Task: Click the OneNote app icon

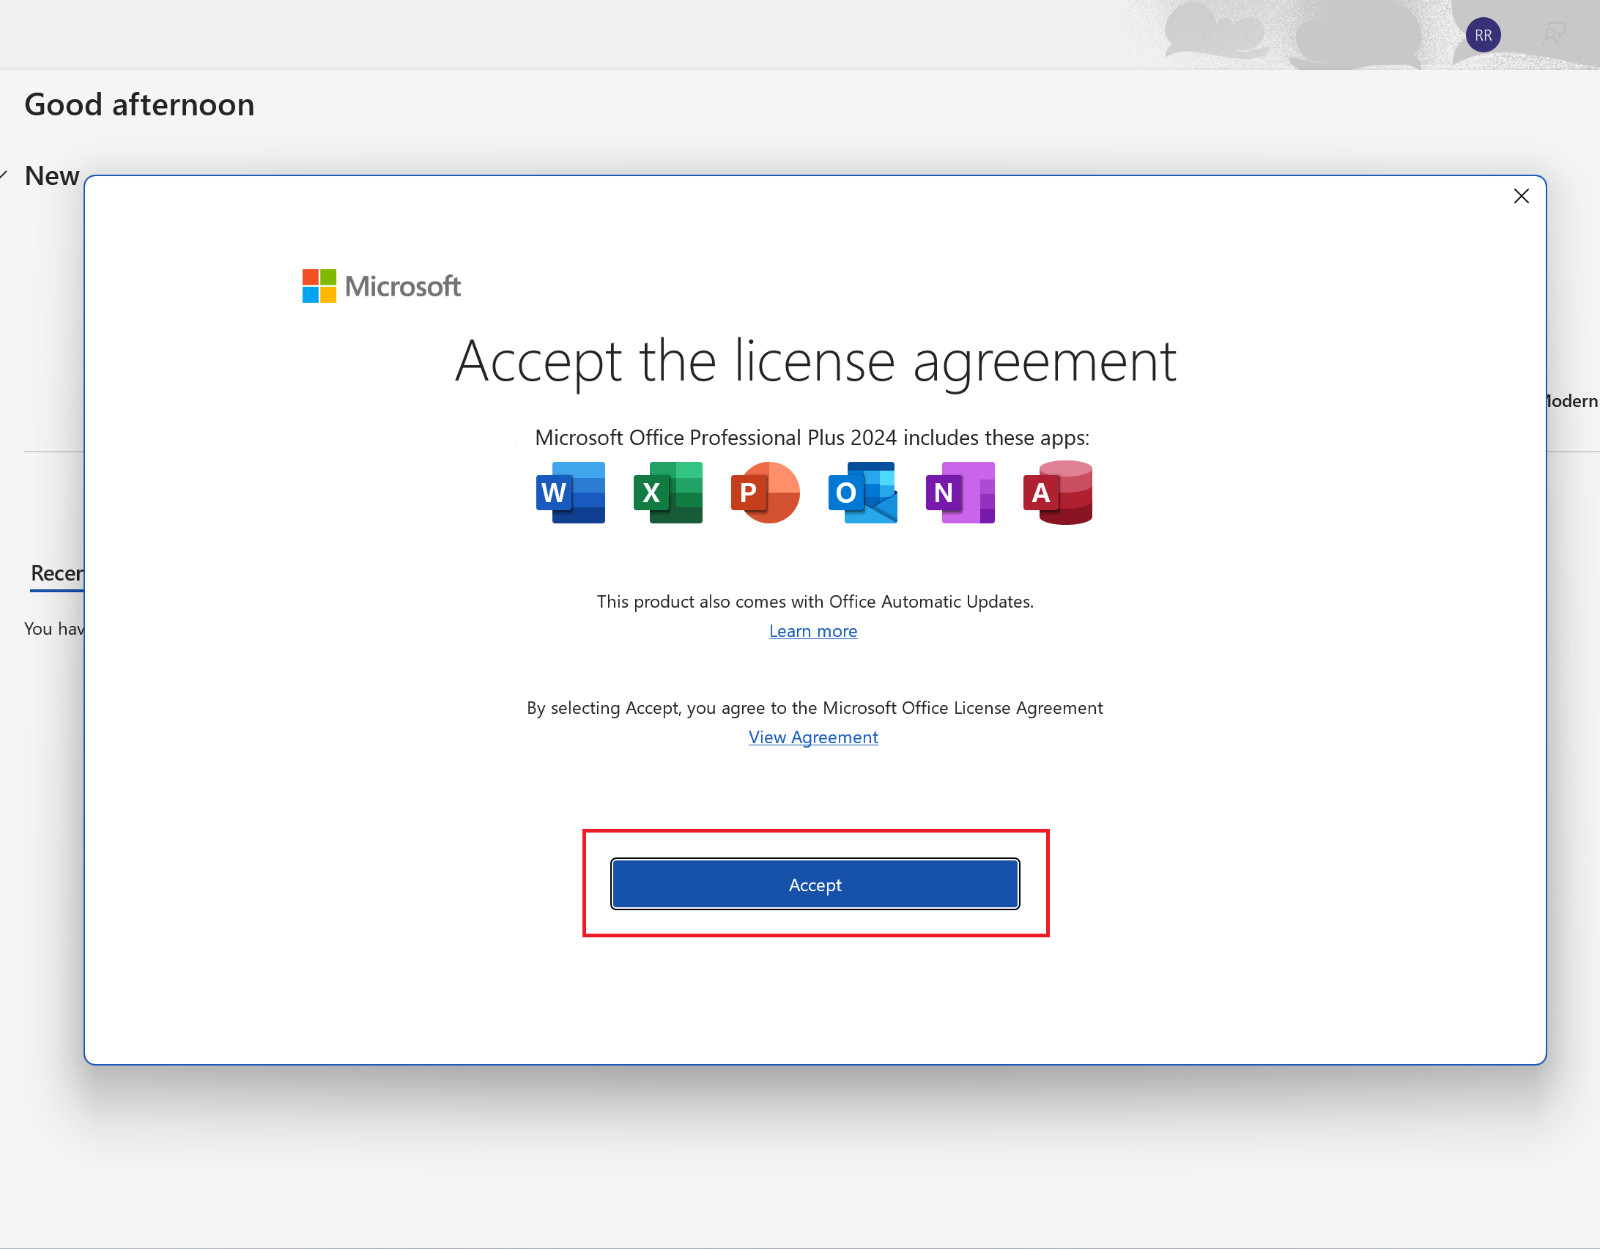Action: 960,492
